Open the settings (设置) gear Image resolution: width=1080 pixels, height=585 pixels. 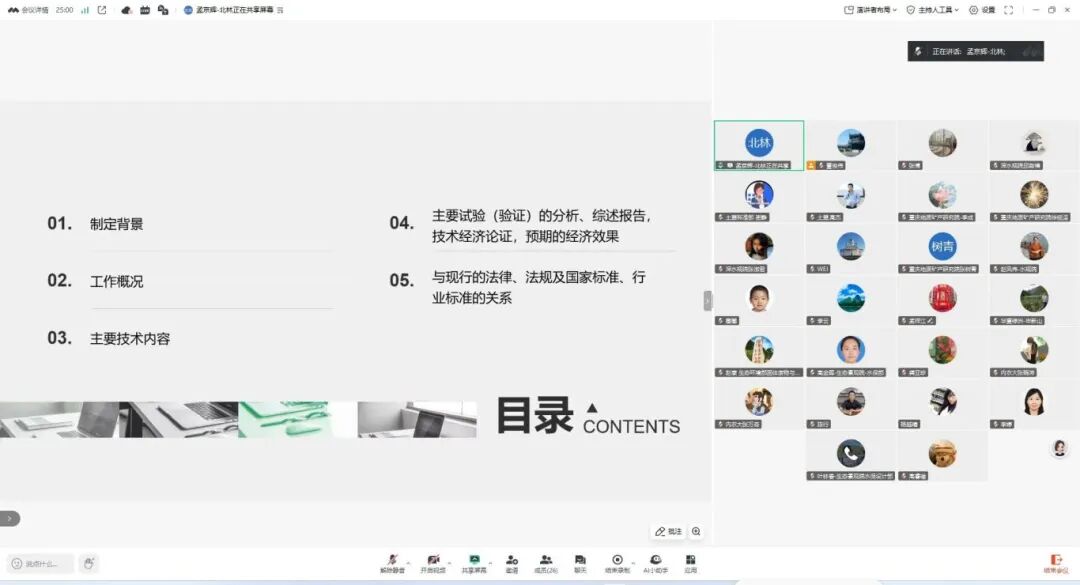coord(982,10)
